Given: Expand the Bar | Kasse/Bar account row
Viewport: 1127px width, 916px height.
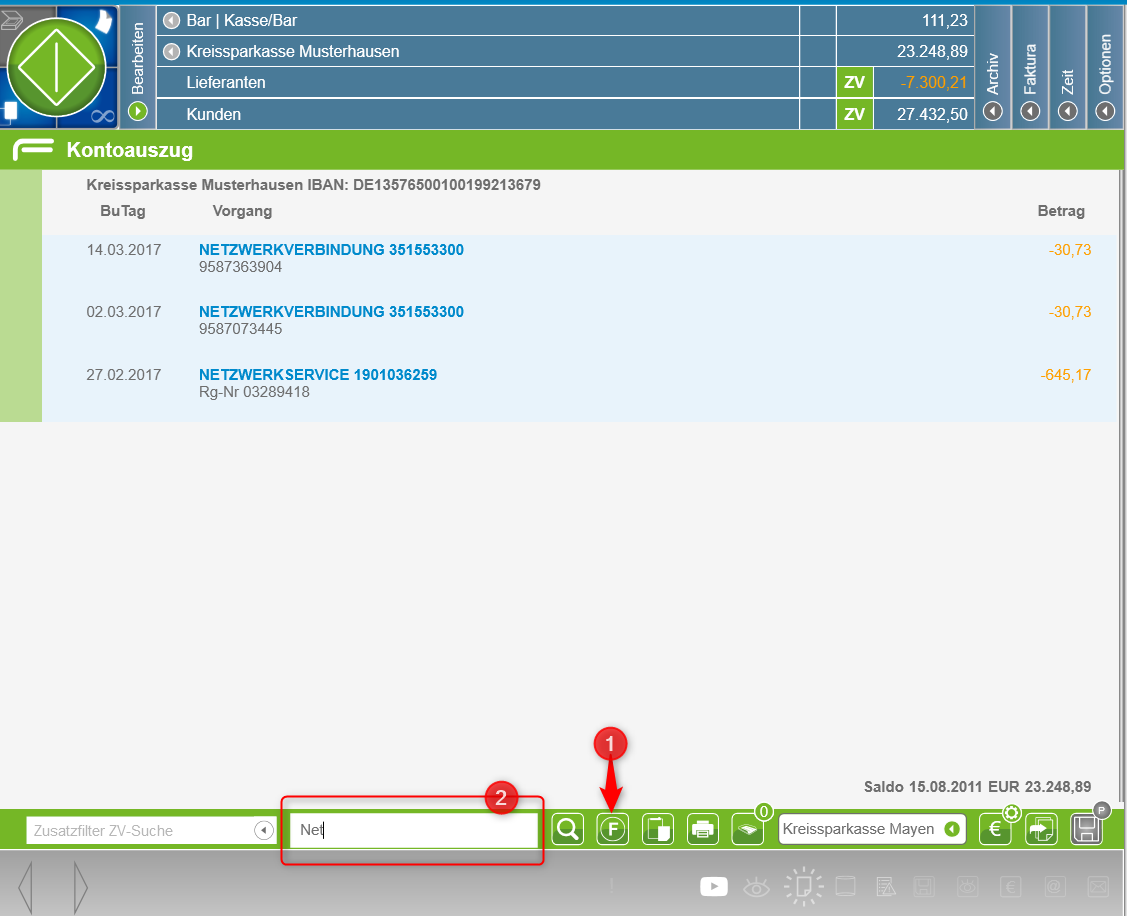Looking at the screenshot, I should (171, 20).
